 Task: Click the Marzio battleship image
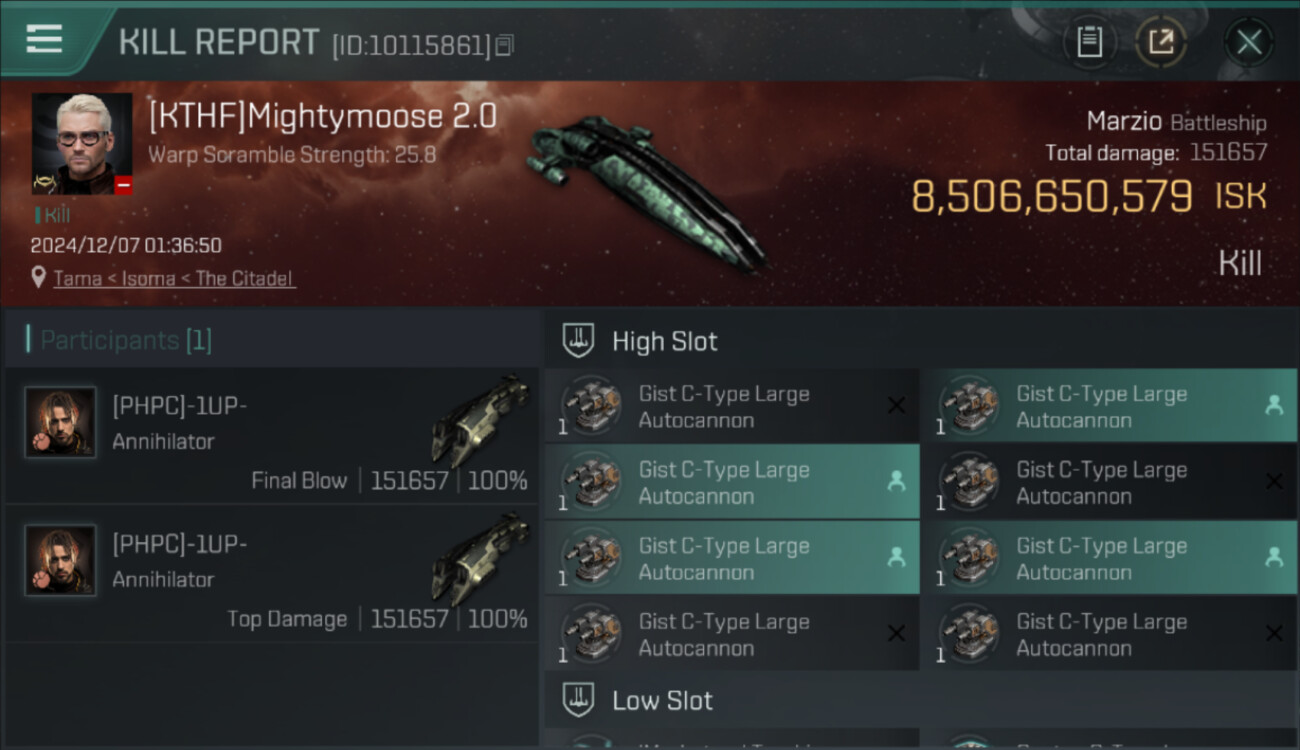[645, 192]
